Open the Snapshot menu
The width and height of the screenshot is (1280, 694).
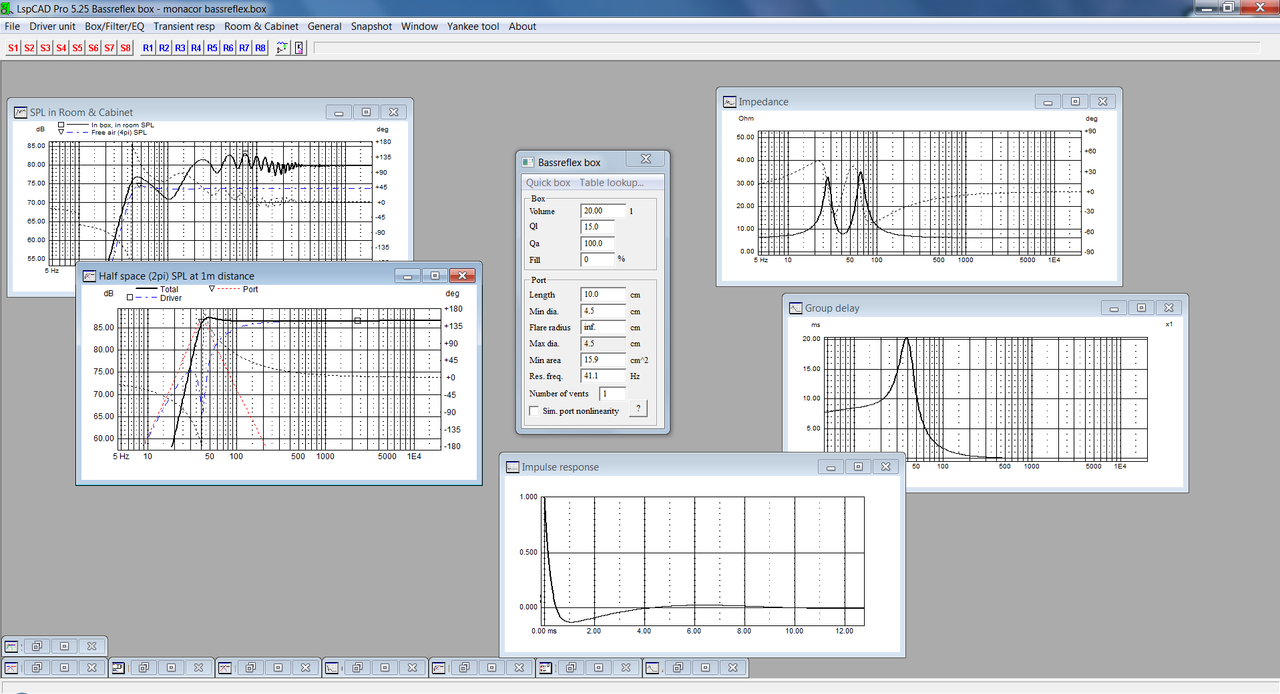370,26
